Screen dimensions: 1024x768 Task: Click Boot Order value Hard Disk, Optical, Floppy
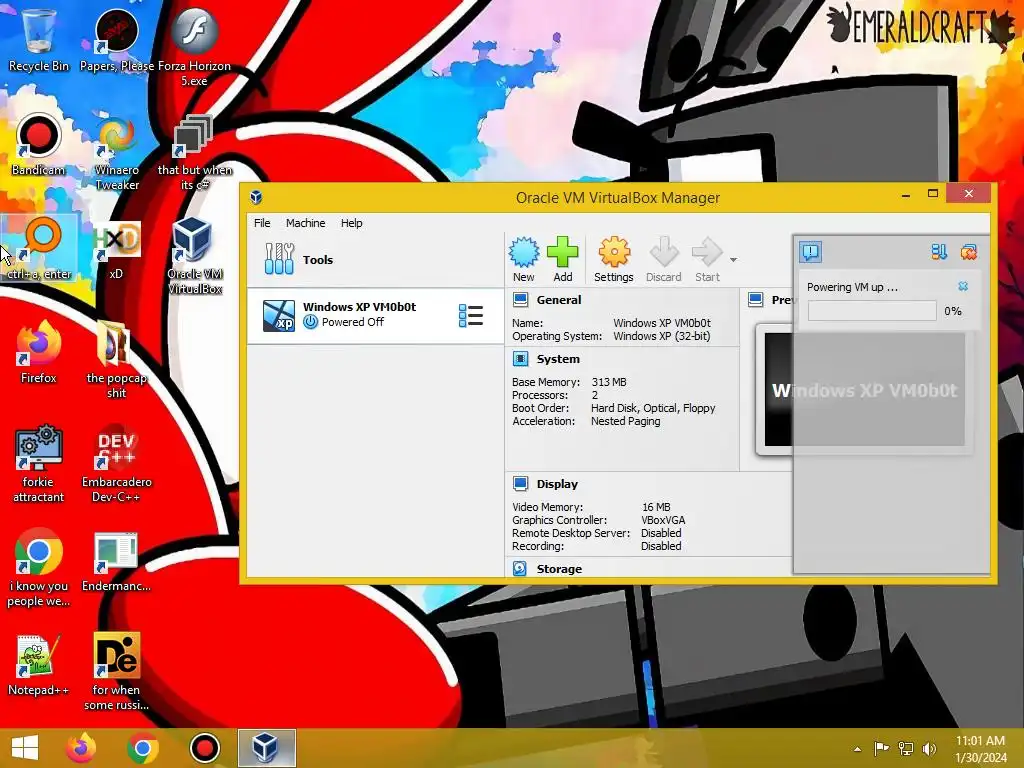pyautogui.click(x=653, y=408)
